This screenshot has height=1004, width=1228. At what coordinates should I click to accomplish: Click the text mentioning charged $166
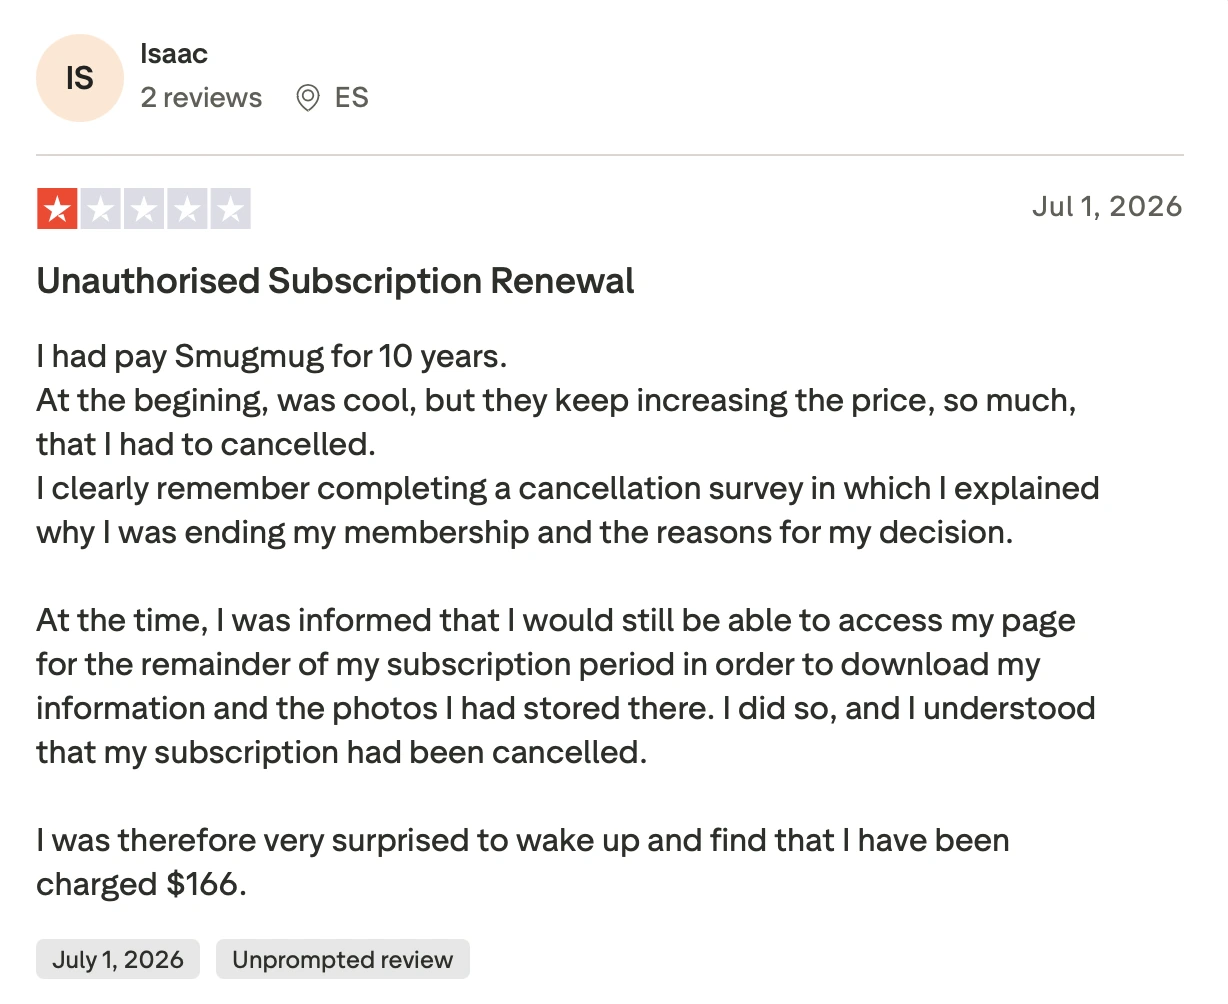coord(141,884)
